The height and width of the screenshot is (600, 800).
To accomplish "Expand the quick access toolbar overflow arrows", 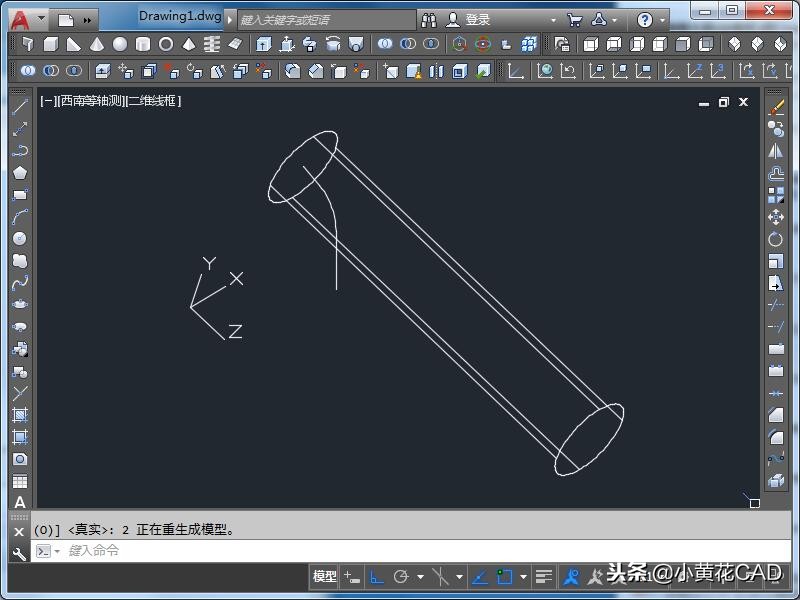I will (87, 20).
